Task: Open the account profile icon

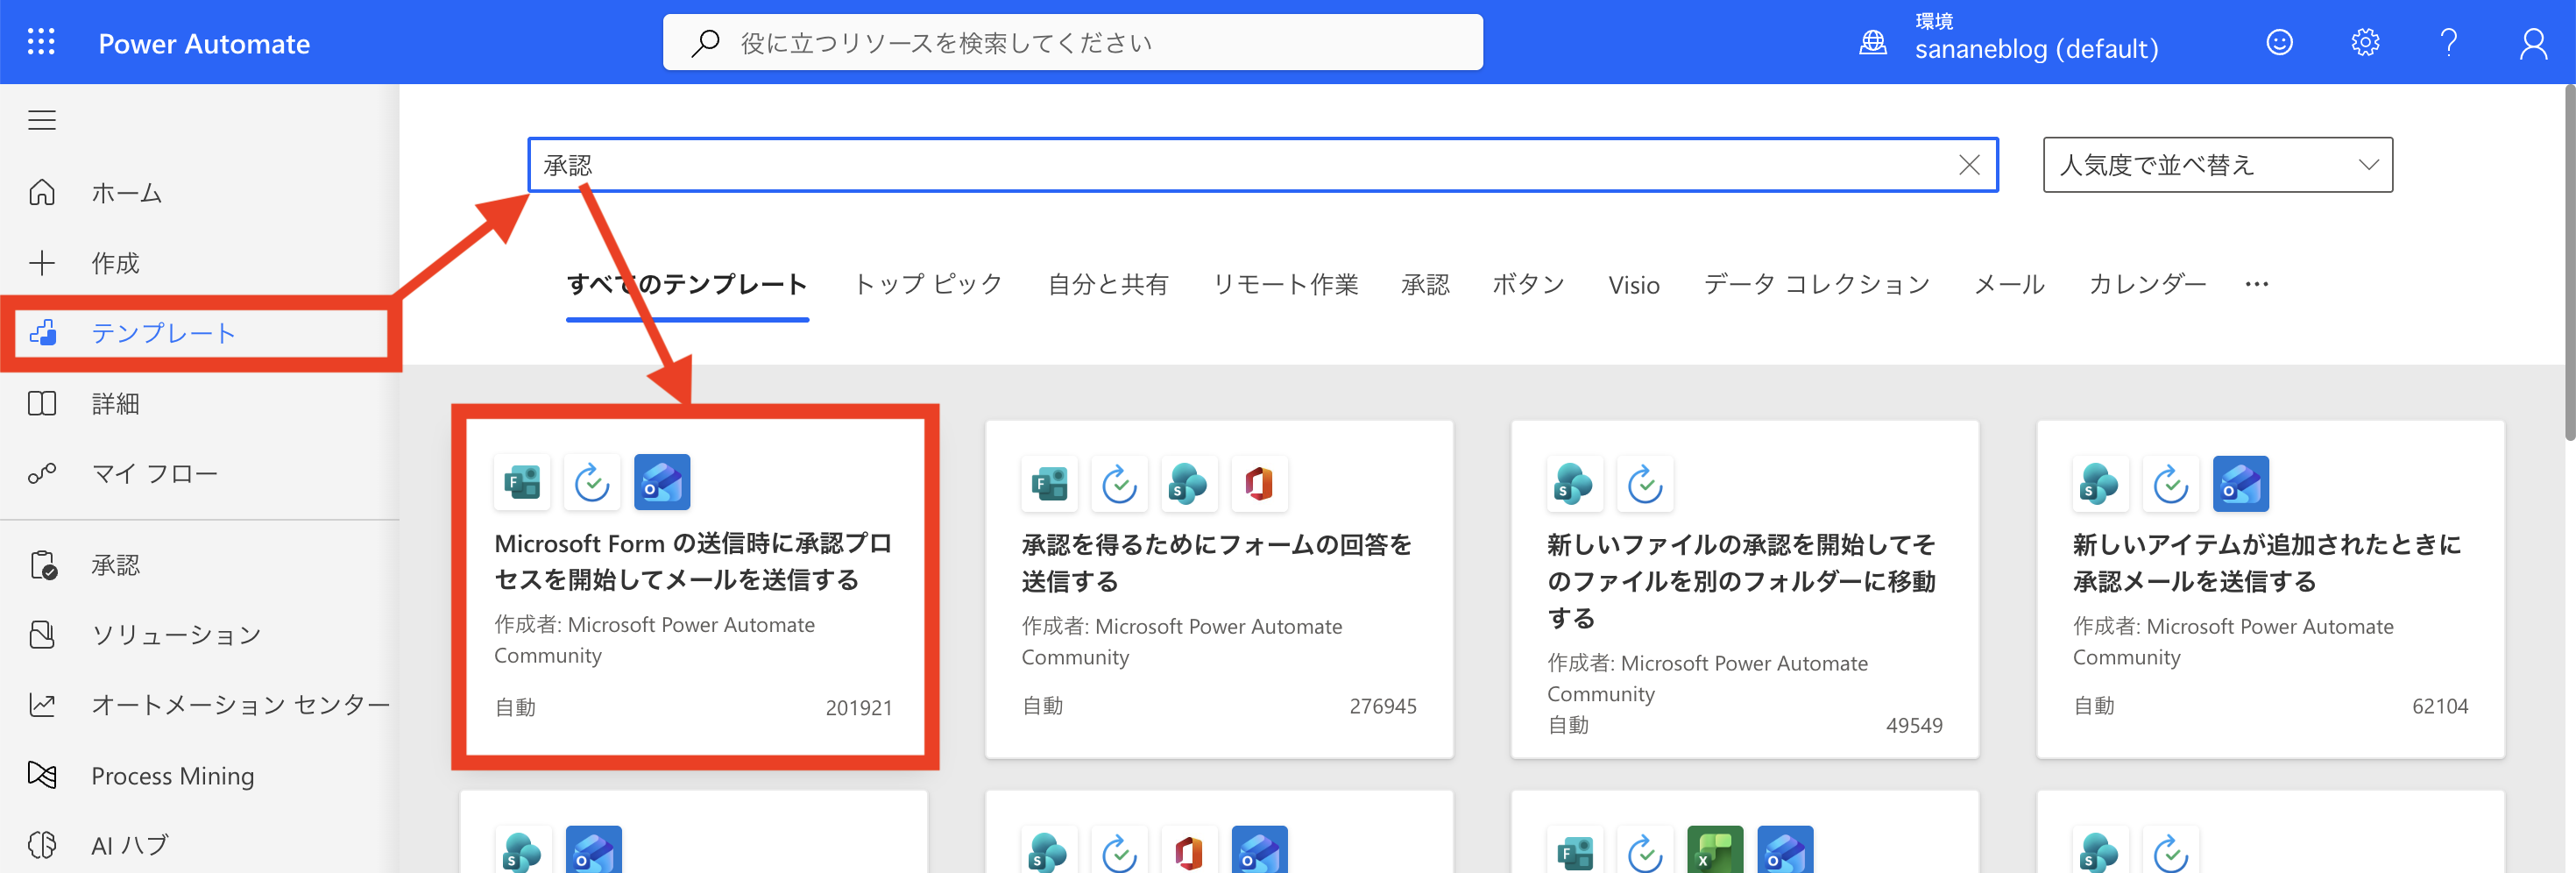Action: 2533,42
